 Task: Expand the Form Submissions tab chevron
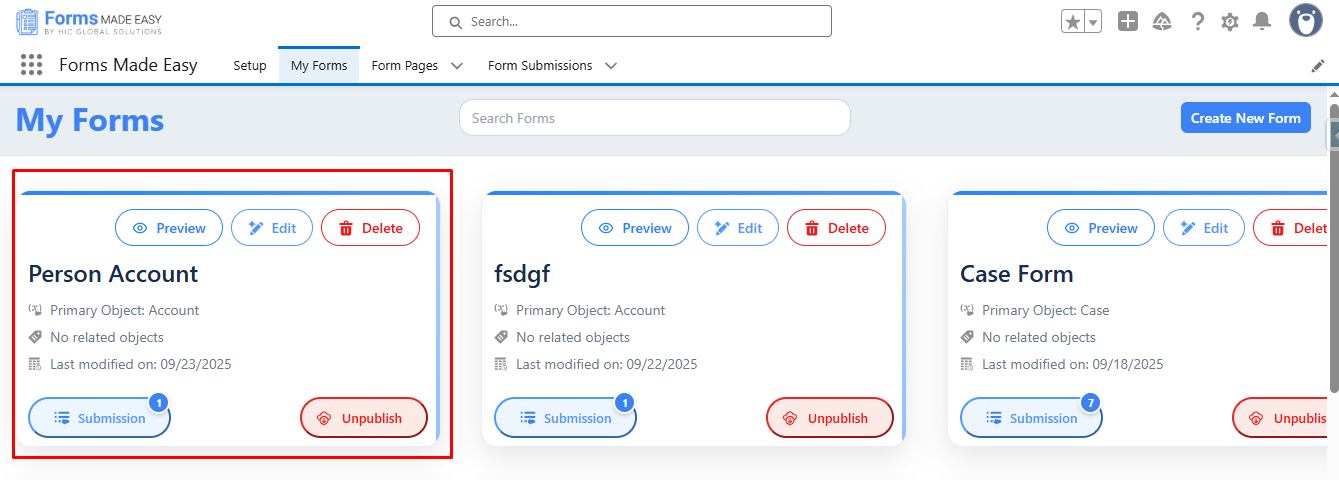(x=611, y=66)
